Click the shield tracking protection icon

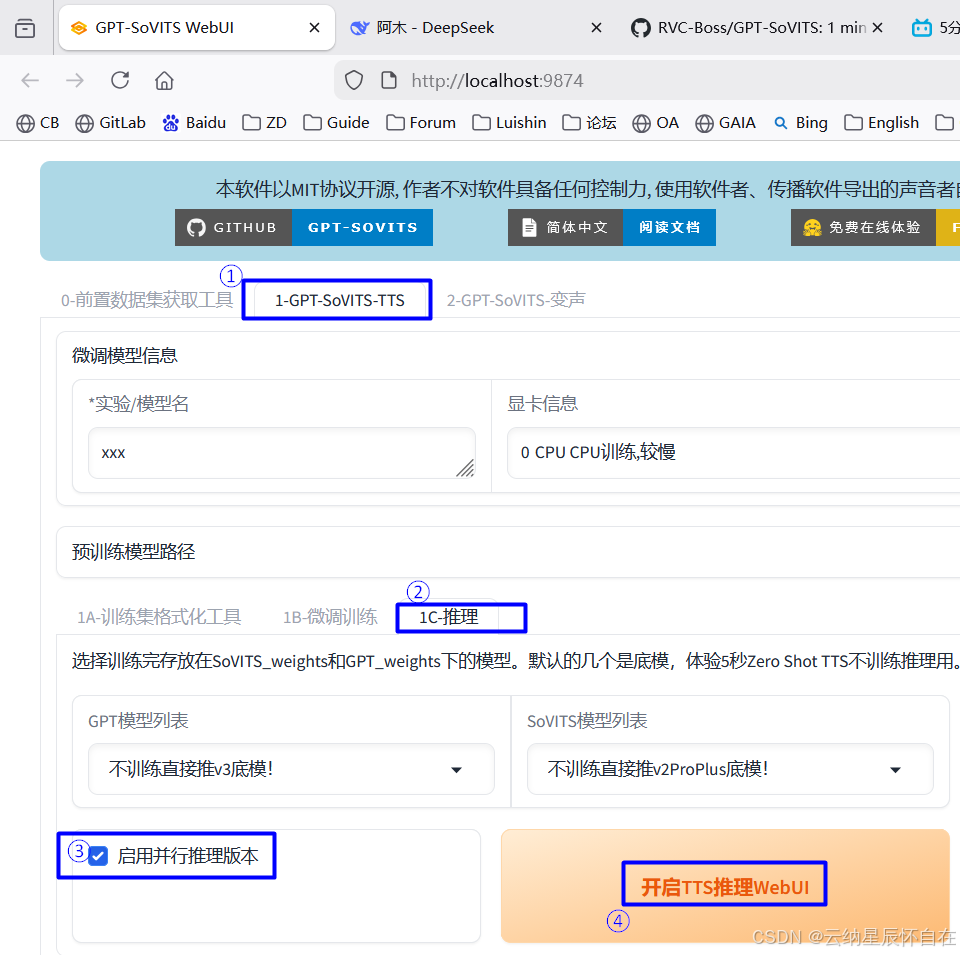click(354, 80)
